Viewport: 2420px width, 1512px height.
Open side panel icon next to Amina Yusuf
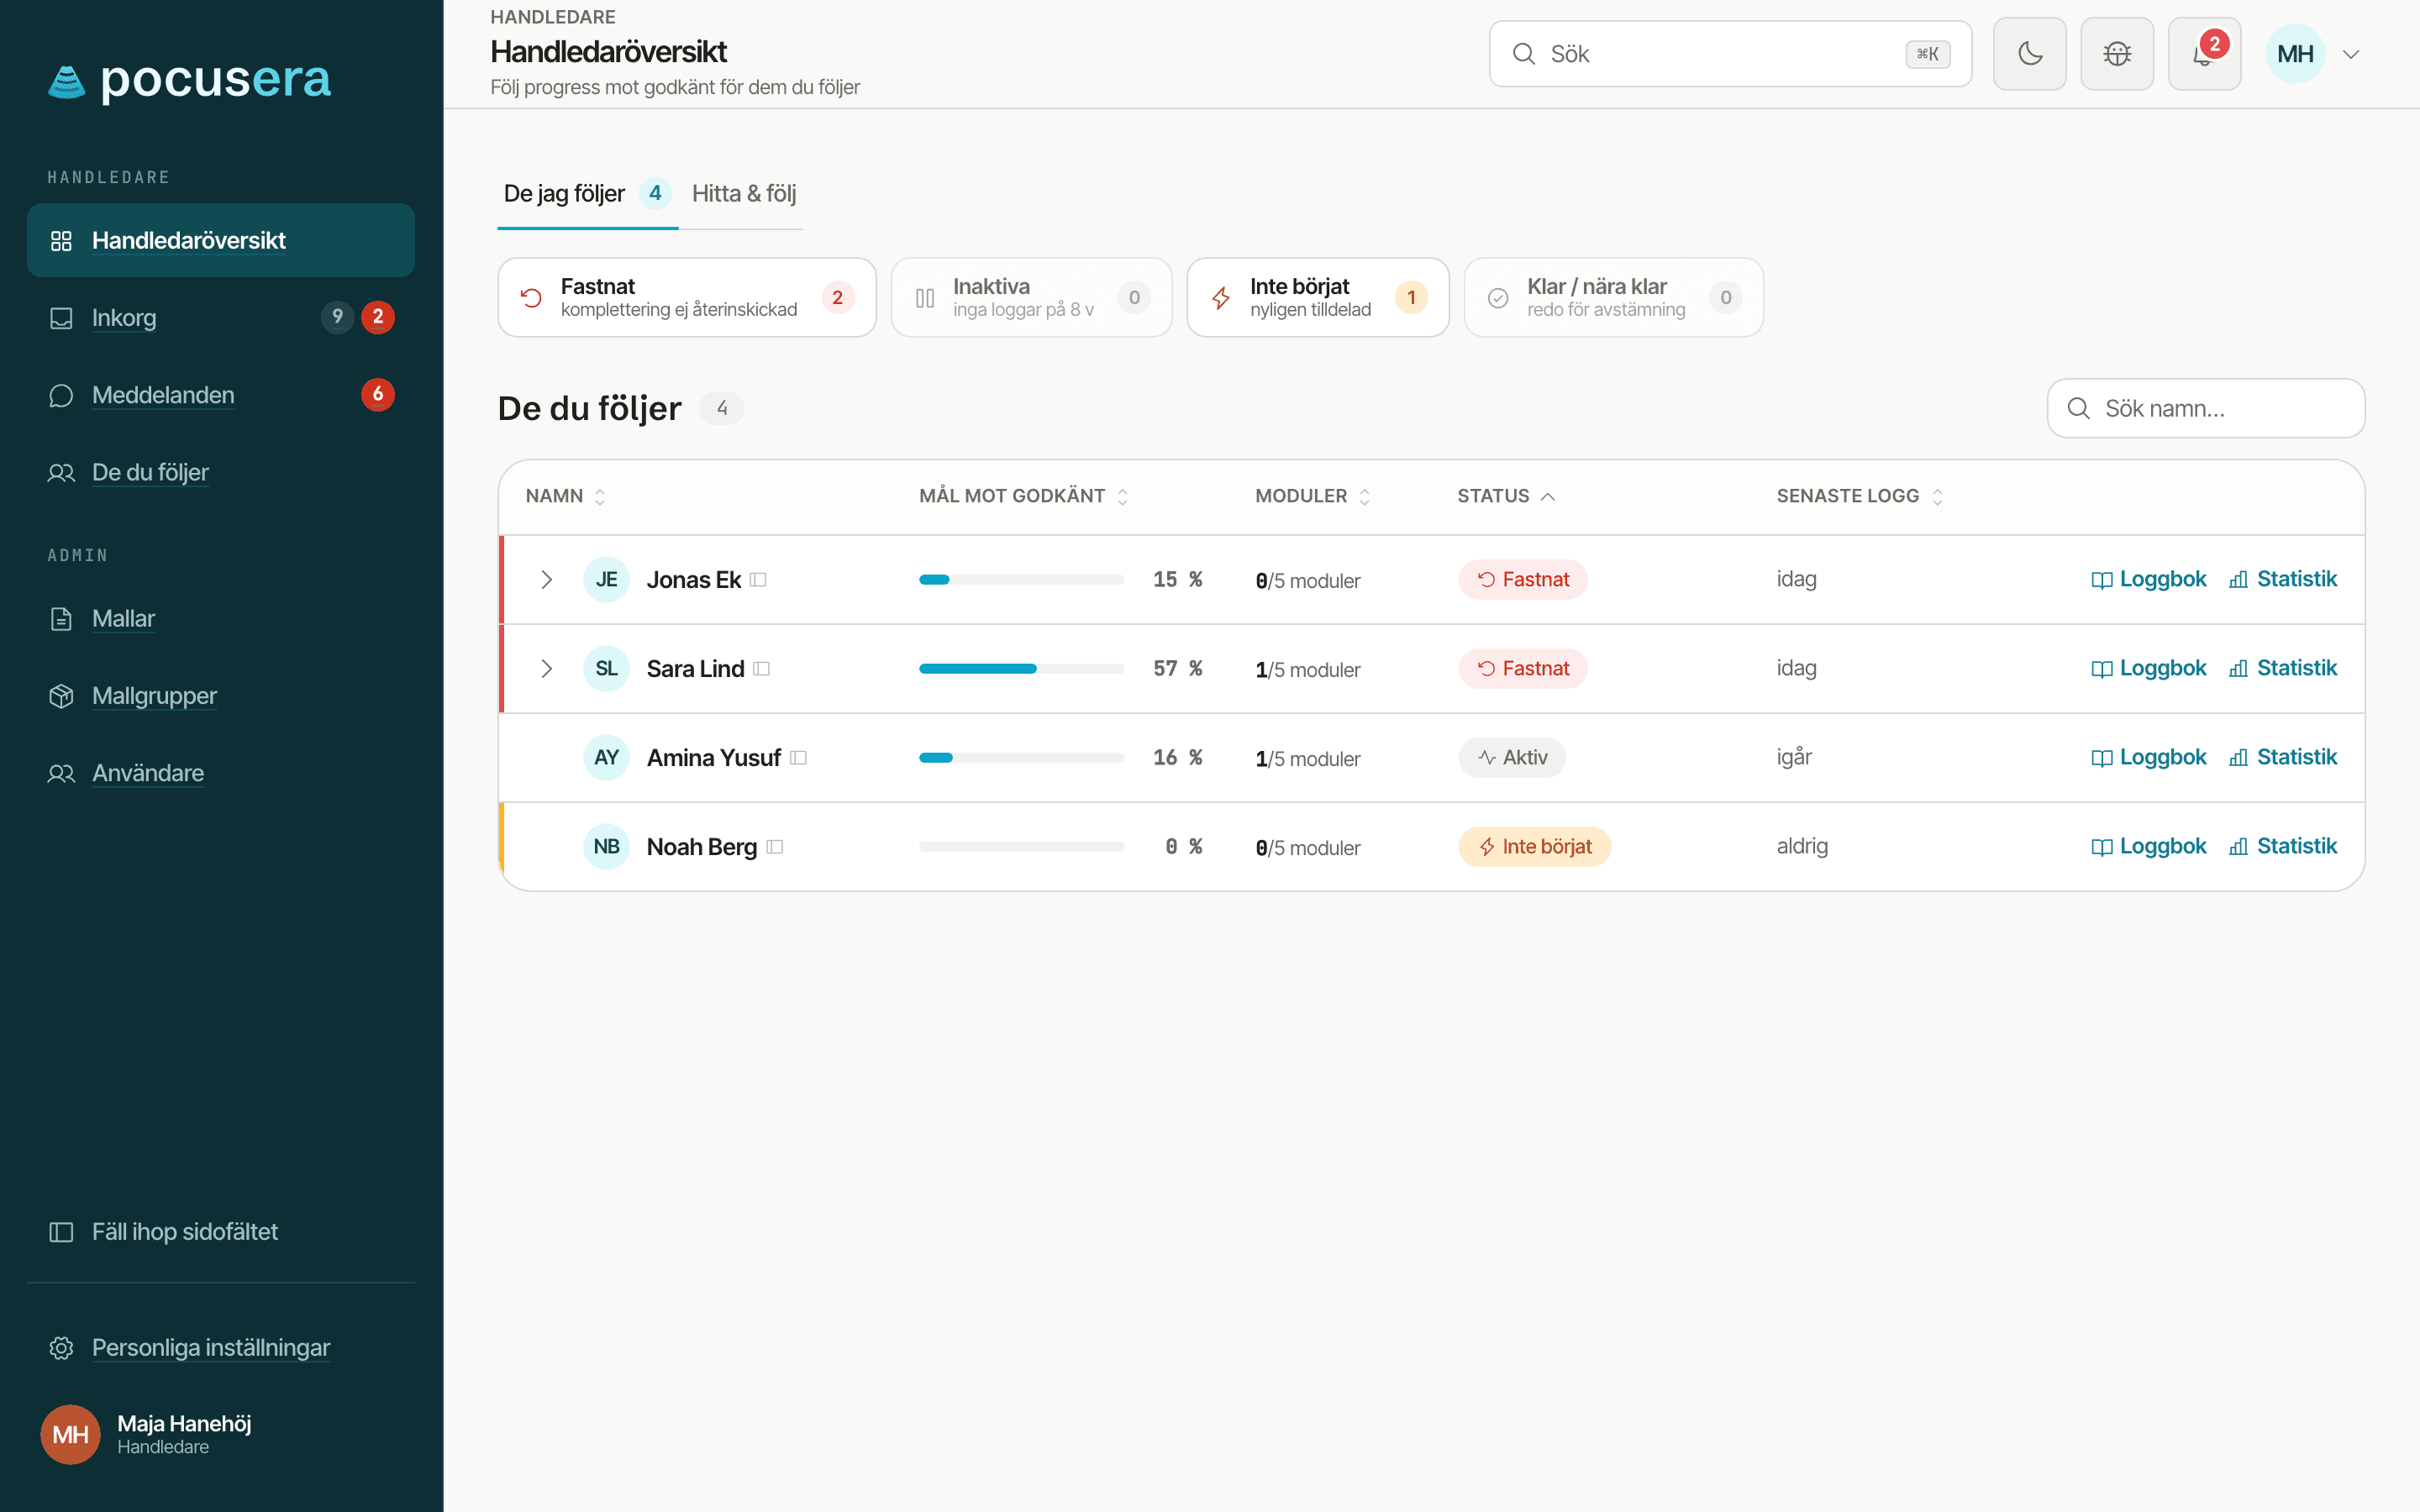click(798, 758)
